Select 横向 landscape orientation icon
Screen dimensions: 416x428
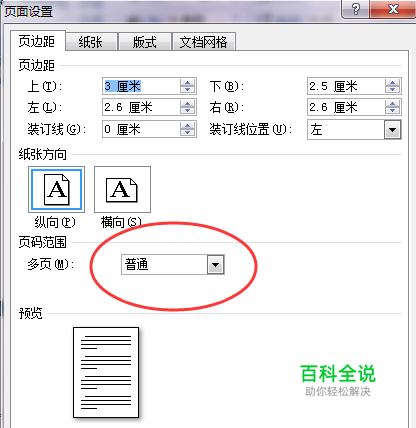[x=122, y=189]
